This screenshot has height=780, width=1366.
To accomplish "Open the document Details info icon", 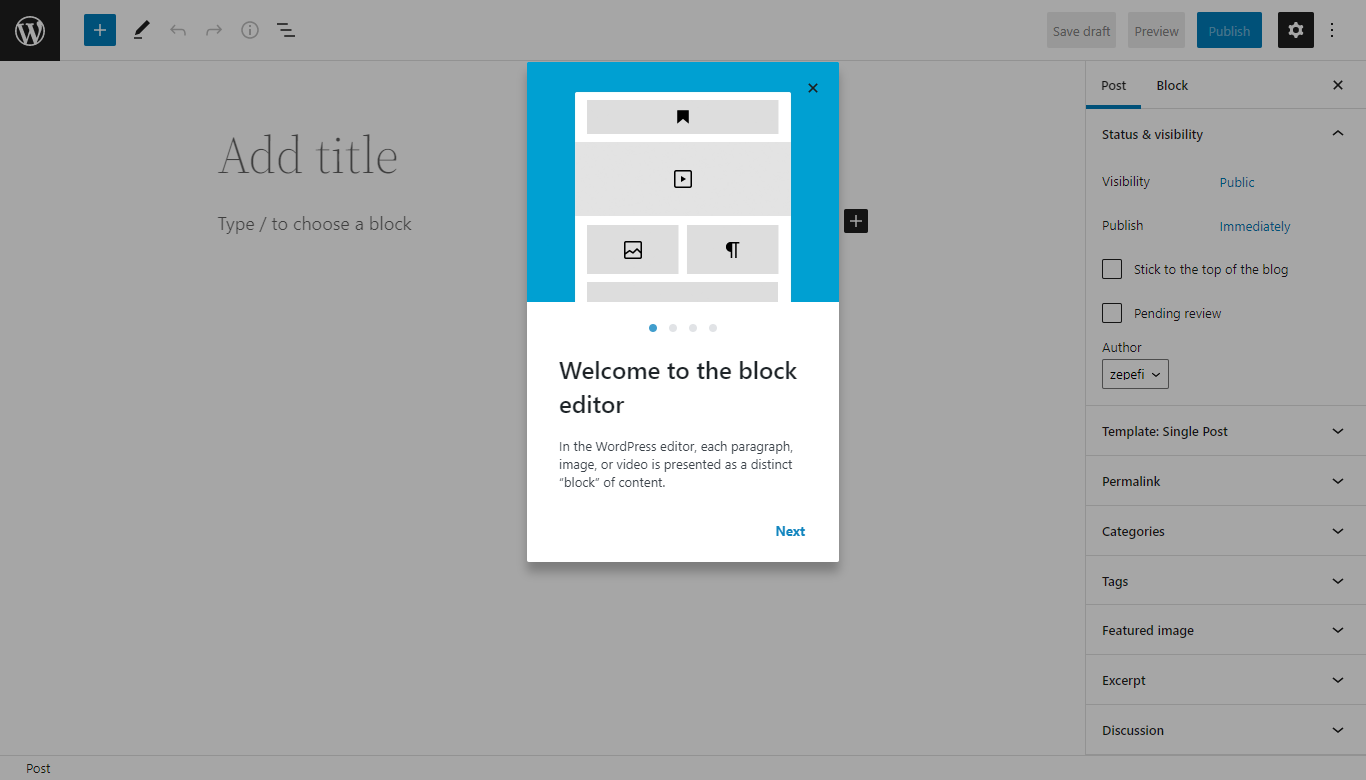I will point(250,30).
